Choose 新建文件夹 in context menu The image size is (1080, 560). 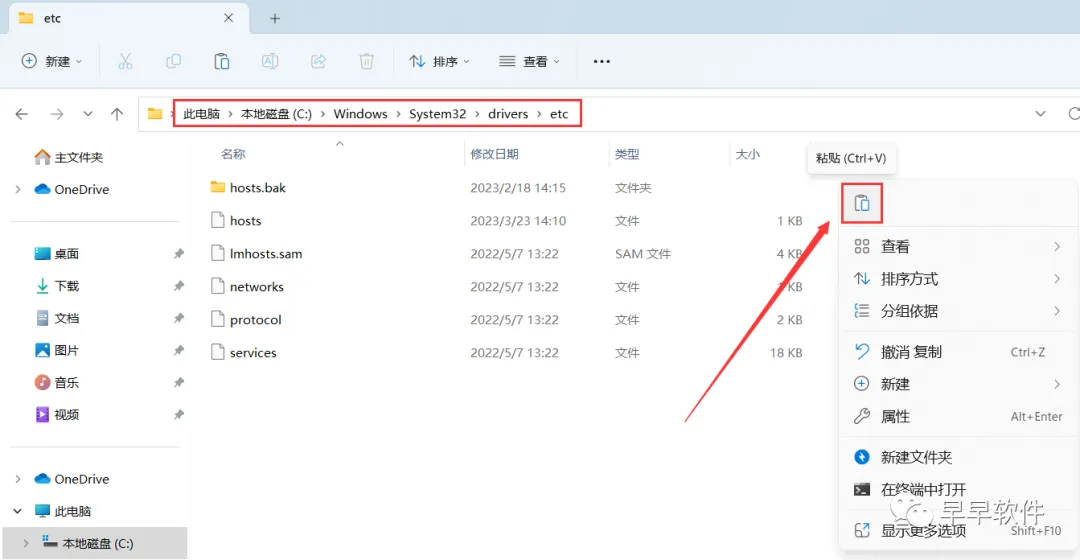click(x=958, y=457)
